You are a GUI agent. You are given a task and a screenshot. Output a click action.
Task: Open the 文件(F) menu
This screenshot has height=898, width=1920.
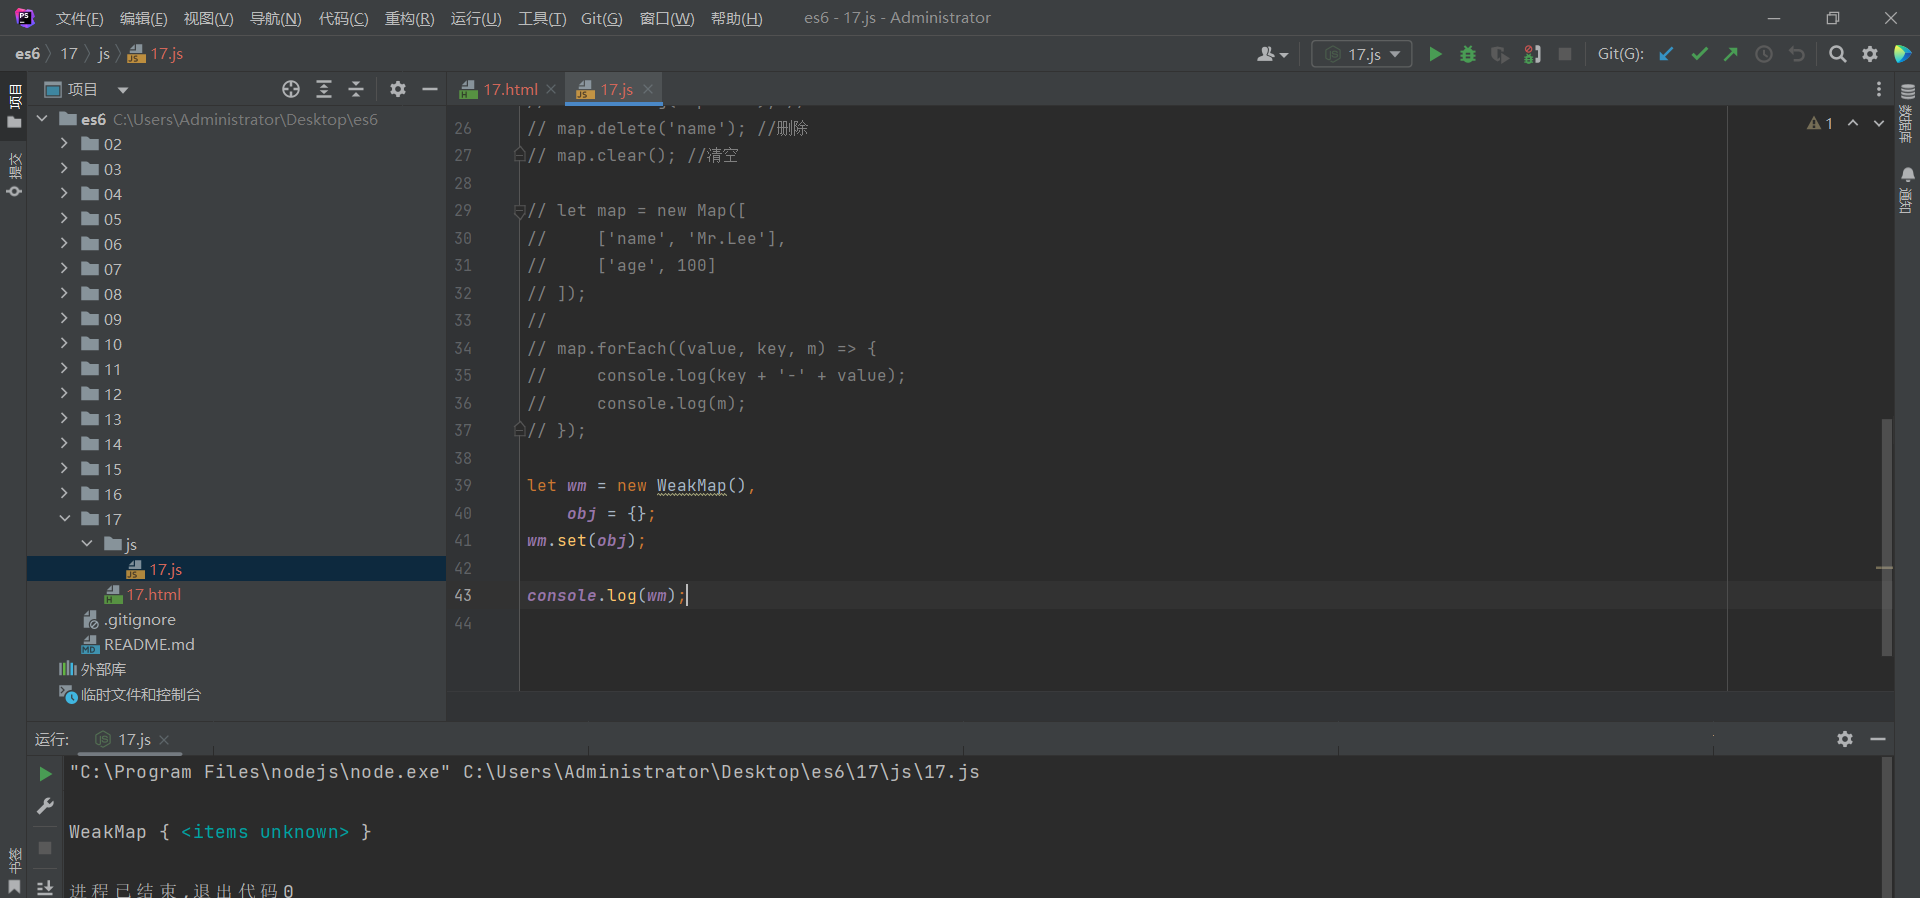point(79,18)
